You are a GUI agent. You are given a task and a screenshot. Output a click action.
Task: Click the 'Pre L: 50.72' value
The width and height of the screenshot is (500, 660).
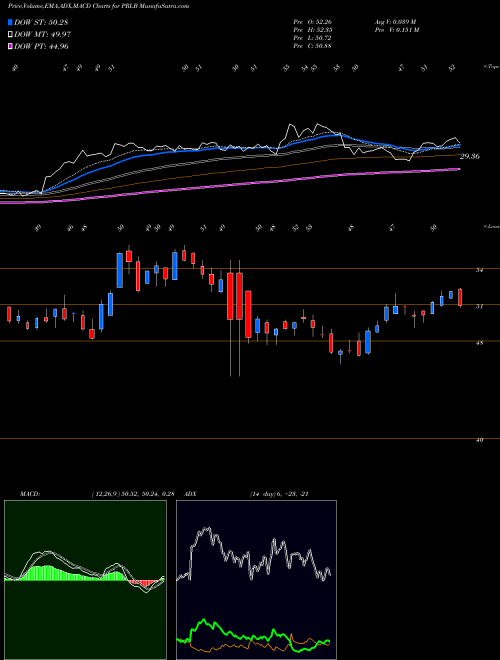coord(313,38)
